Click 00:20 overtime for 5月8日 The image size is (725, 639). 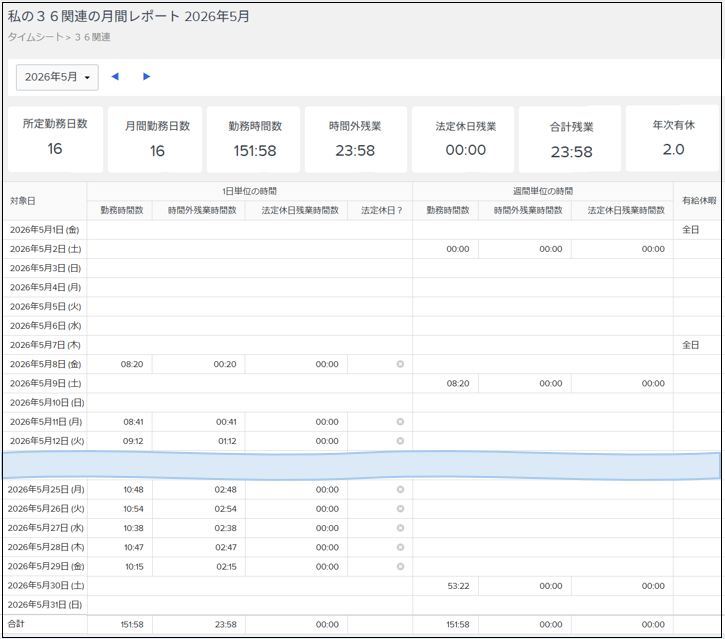coord(225,364)
